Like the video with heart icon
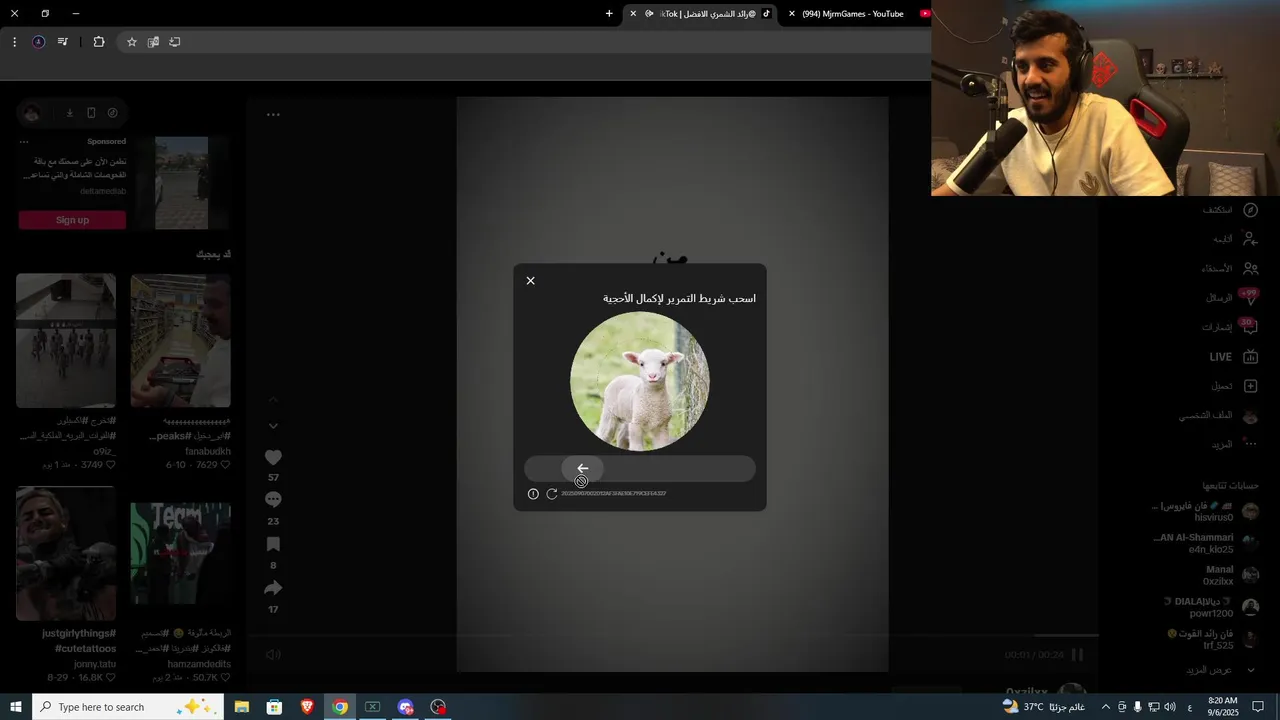 point(273,457)
